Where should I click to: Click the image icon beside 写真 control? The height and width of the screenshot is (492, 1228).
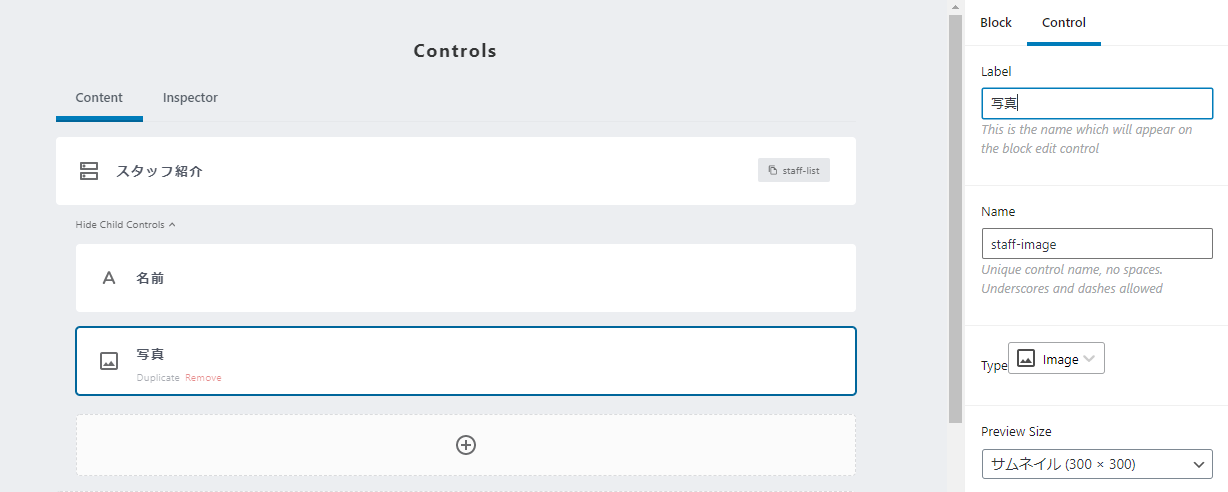(109, 361)
